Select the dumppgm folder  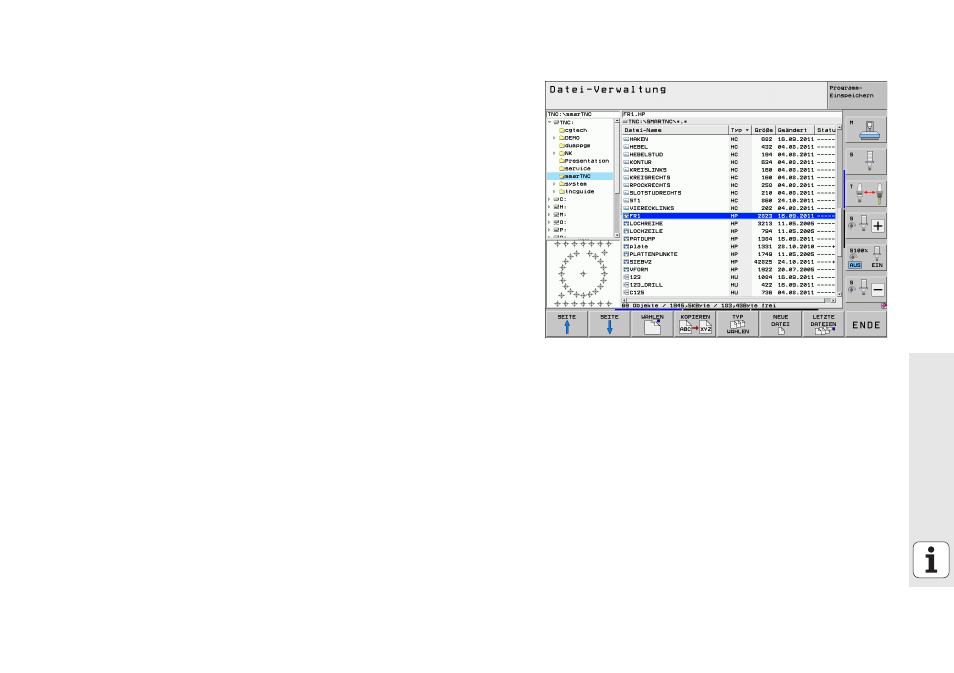574,145
